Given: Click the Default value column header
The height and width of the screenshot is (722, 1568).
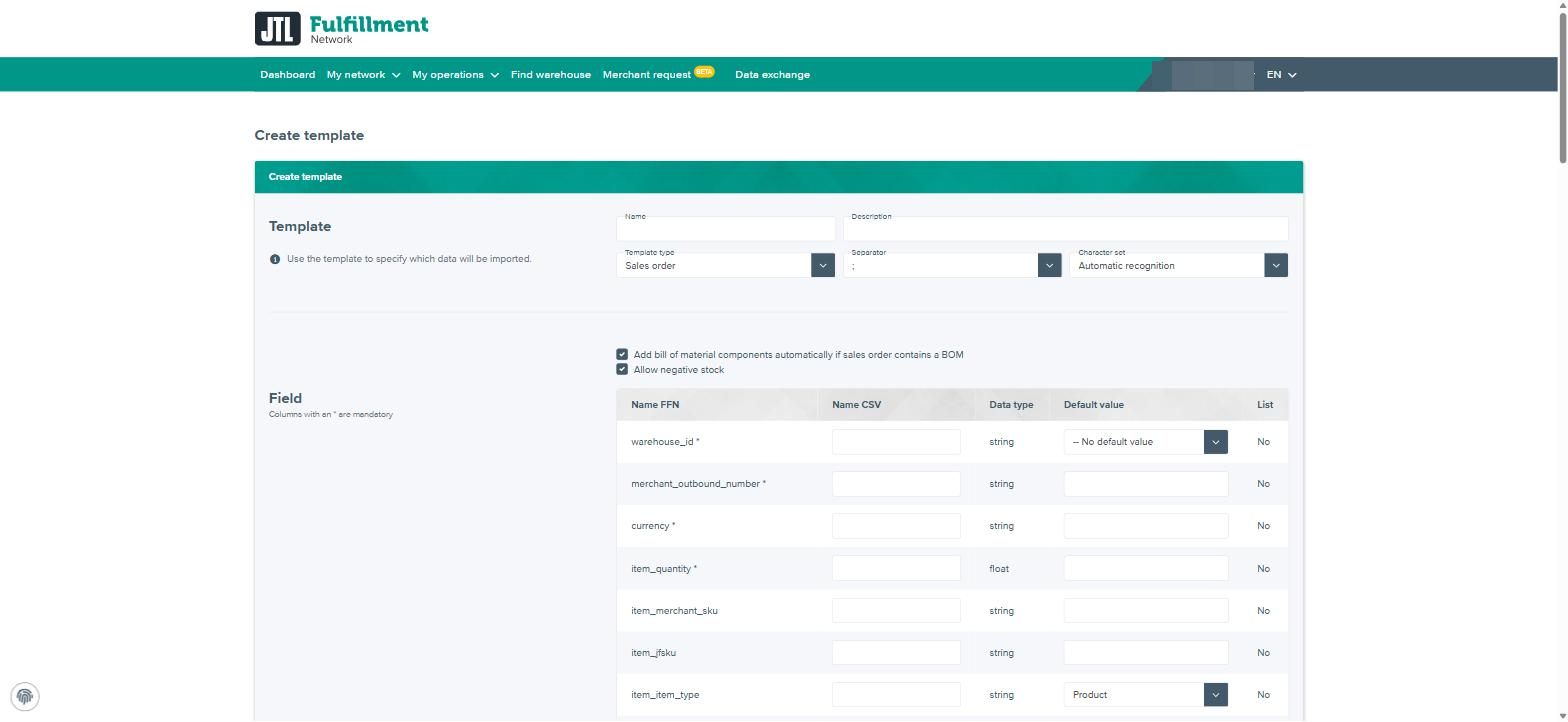Looking at the screenshot, I should [1094, 405].
